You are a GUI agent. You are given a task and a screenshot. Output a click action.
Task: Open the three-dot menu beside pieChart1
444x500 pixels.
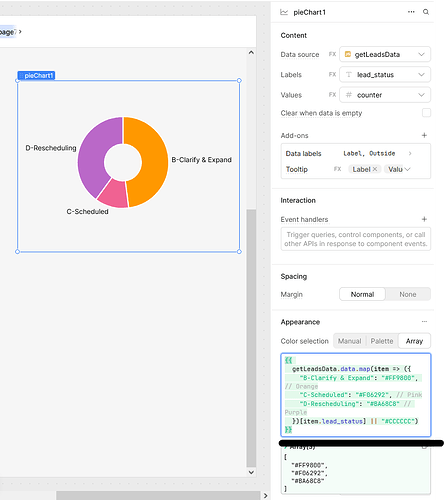[x=411, y=12]
